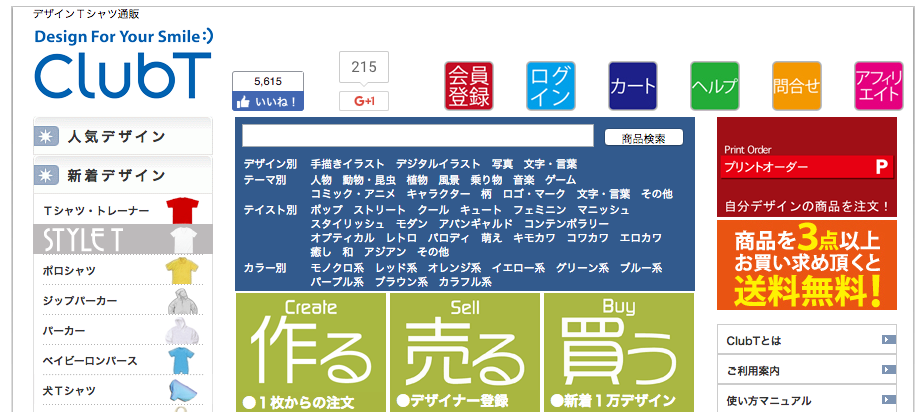Filter by 写真 design type

(x=502, y=164)
